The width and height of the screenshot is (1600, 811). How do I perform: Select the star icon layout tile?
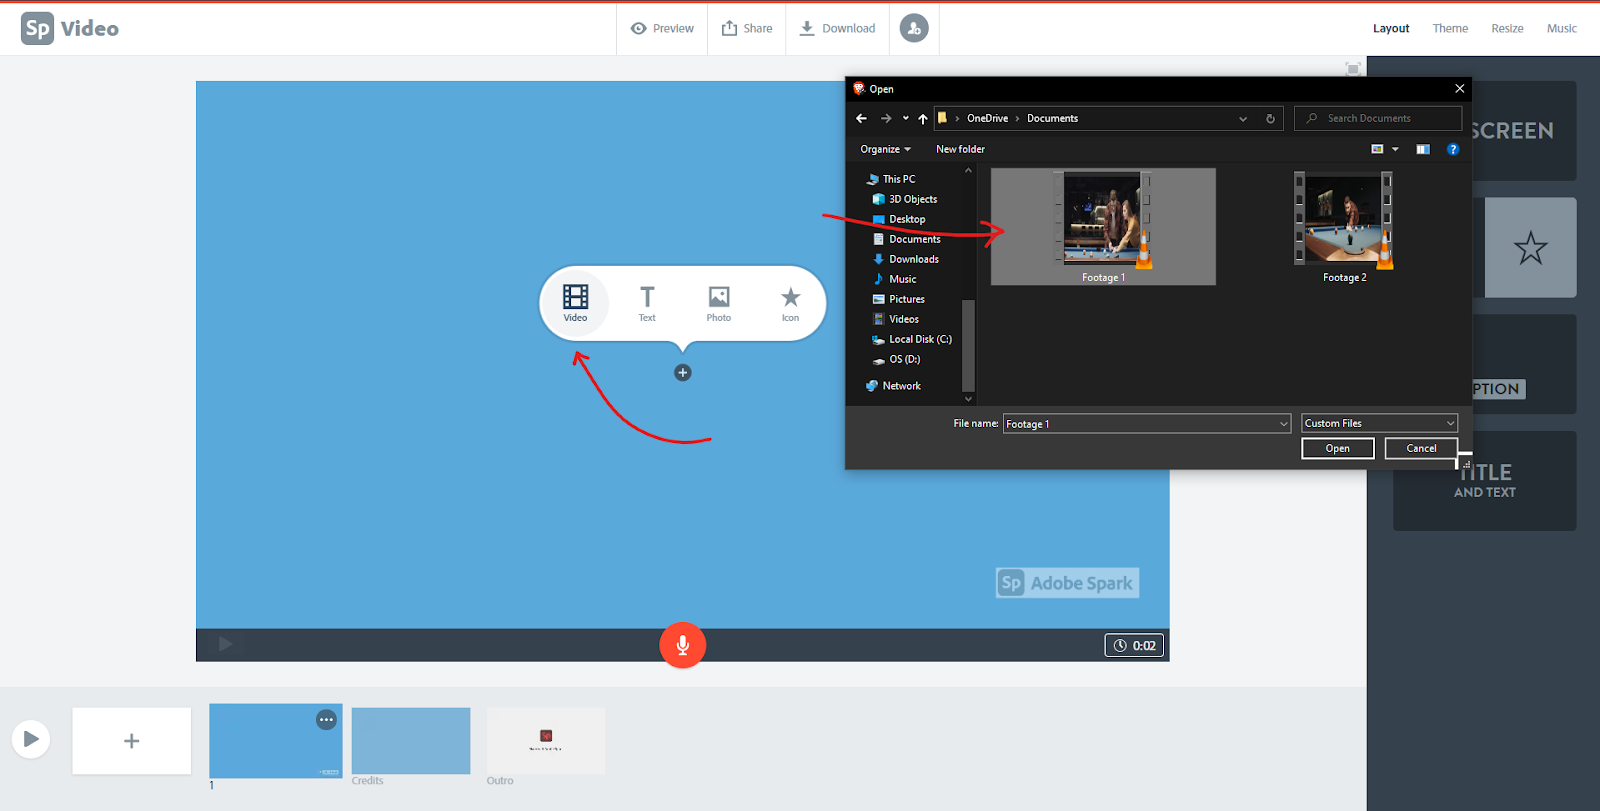tap(1530, 247)
